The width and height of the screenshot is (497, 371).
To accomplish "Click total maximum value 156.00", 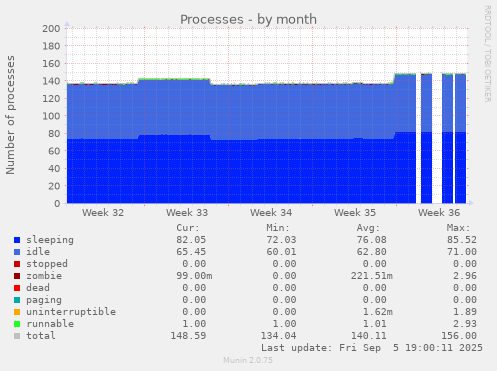I will [459, 336].
